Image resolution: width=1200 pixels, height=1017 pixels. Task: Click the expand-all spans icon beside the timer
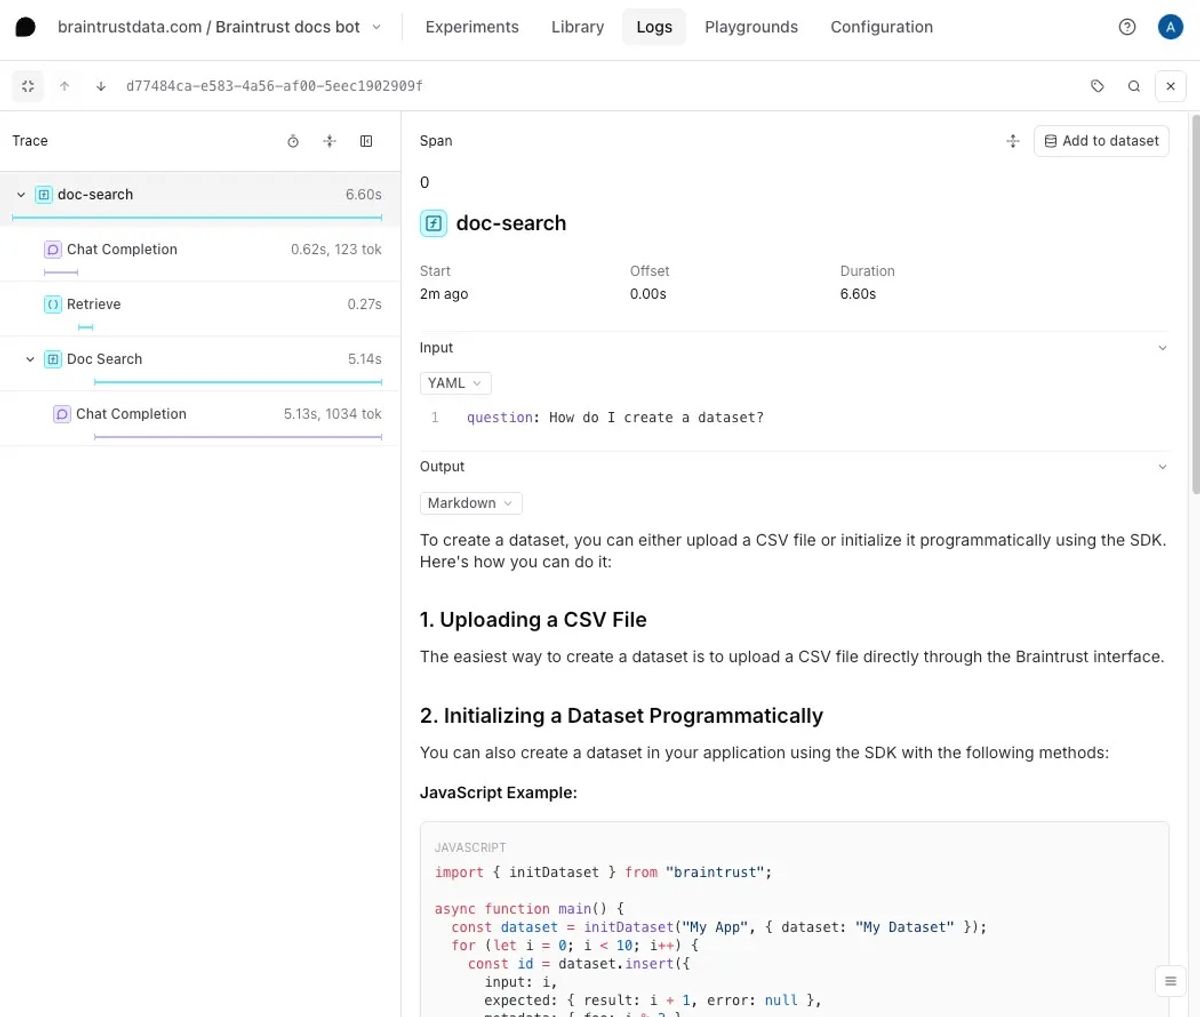point(329,141)
